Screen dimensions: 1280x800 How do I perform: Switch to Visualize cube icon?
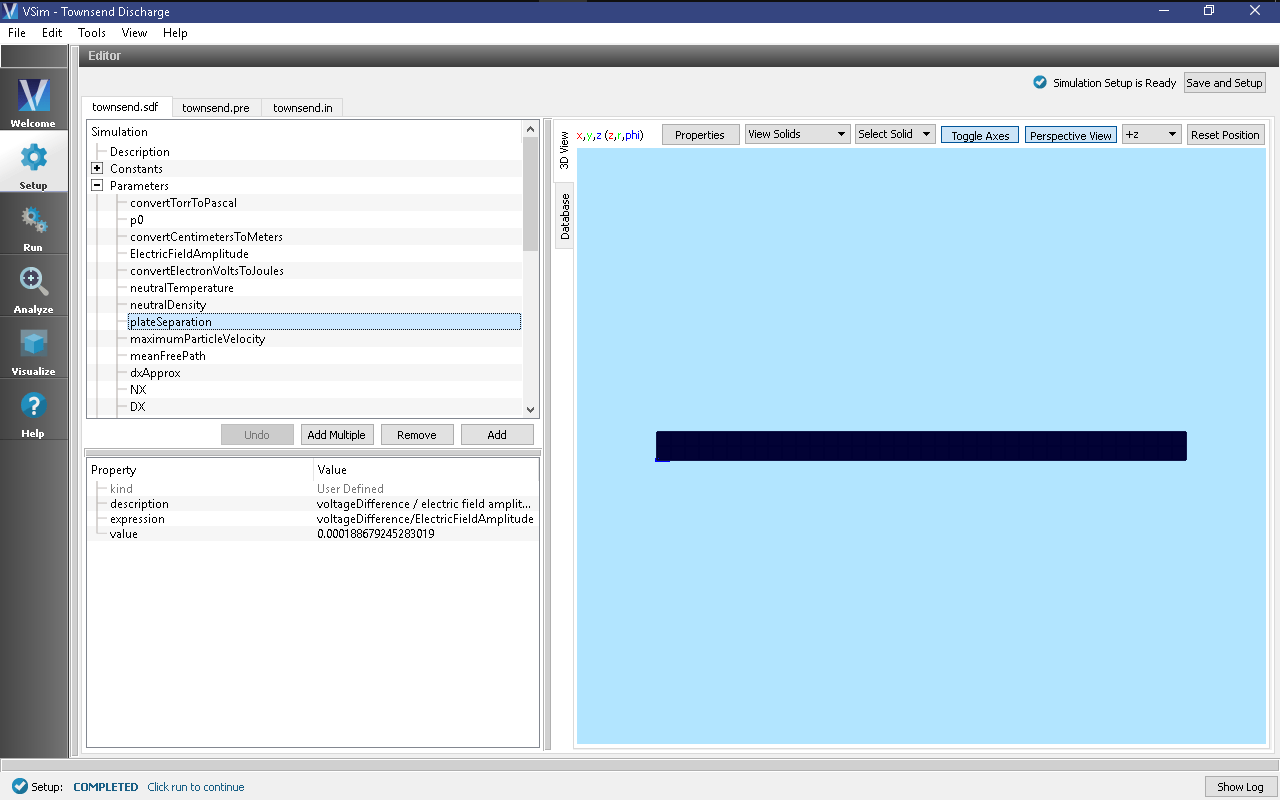33,346
